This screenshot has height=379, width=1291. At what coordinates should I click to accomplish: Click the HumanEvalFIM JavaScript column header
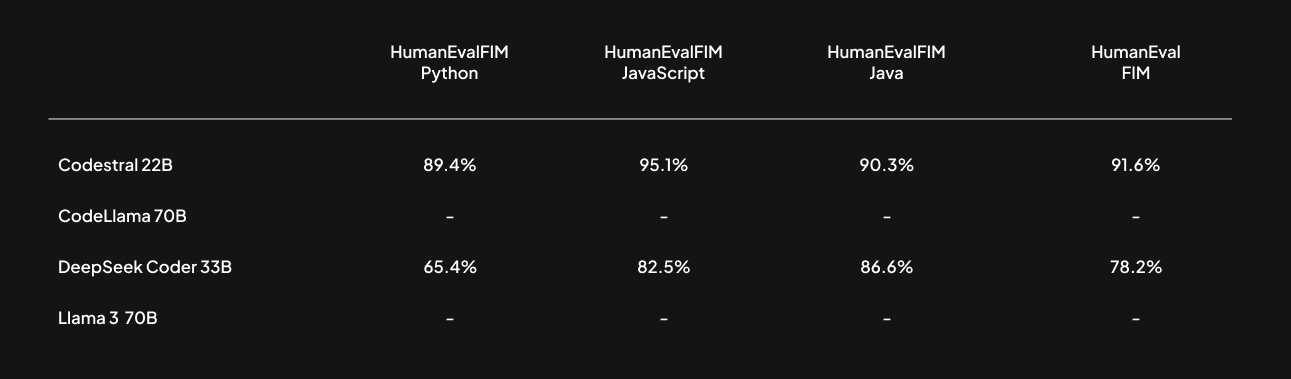[663, 63]
